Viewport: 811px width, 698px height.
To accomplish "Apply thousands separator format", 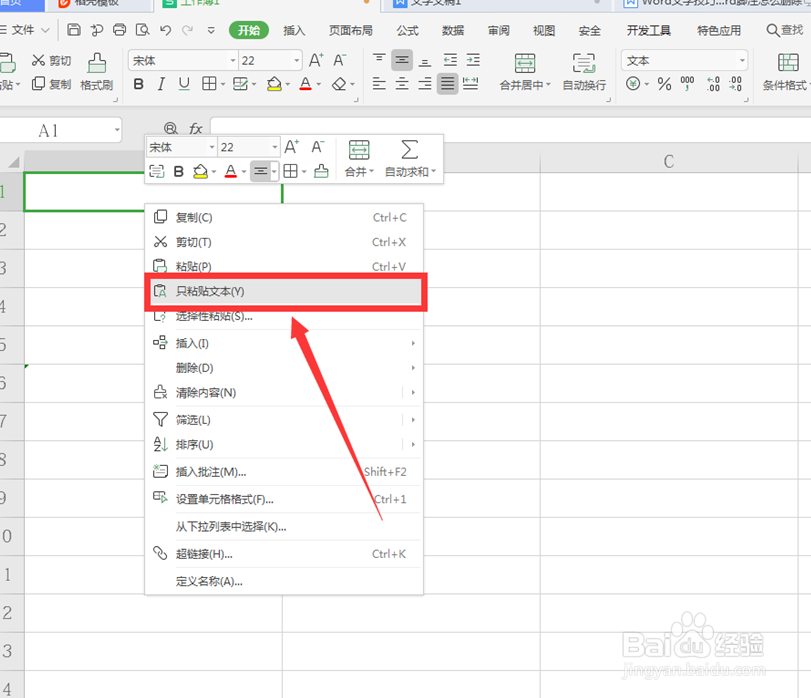I will click(687, 84).
